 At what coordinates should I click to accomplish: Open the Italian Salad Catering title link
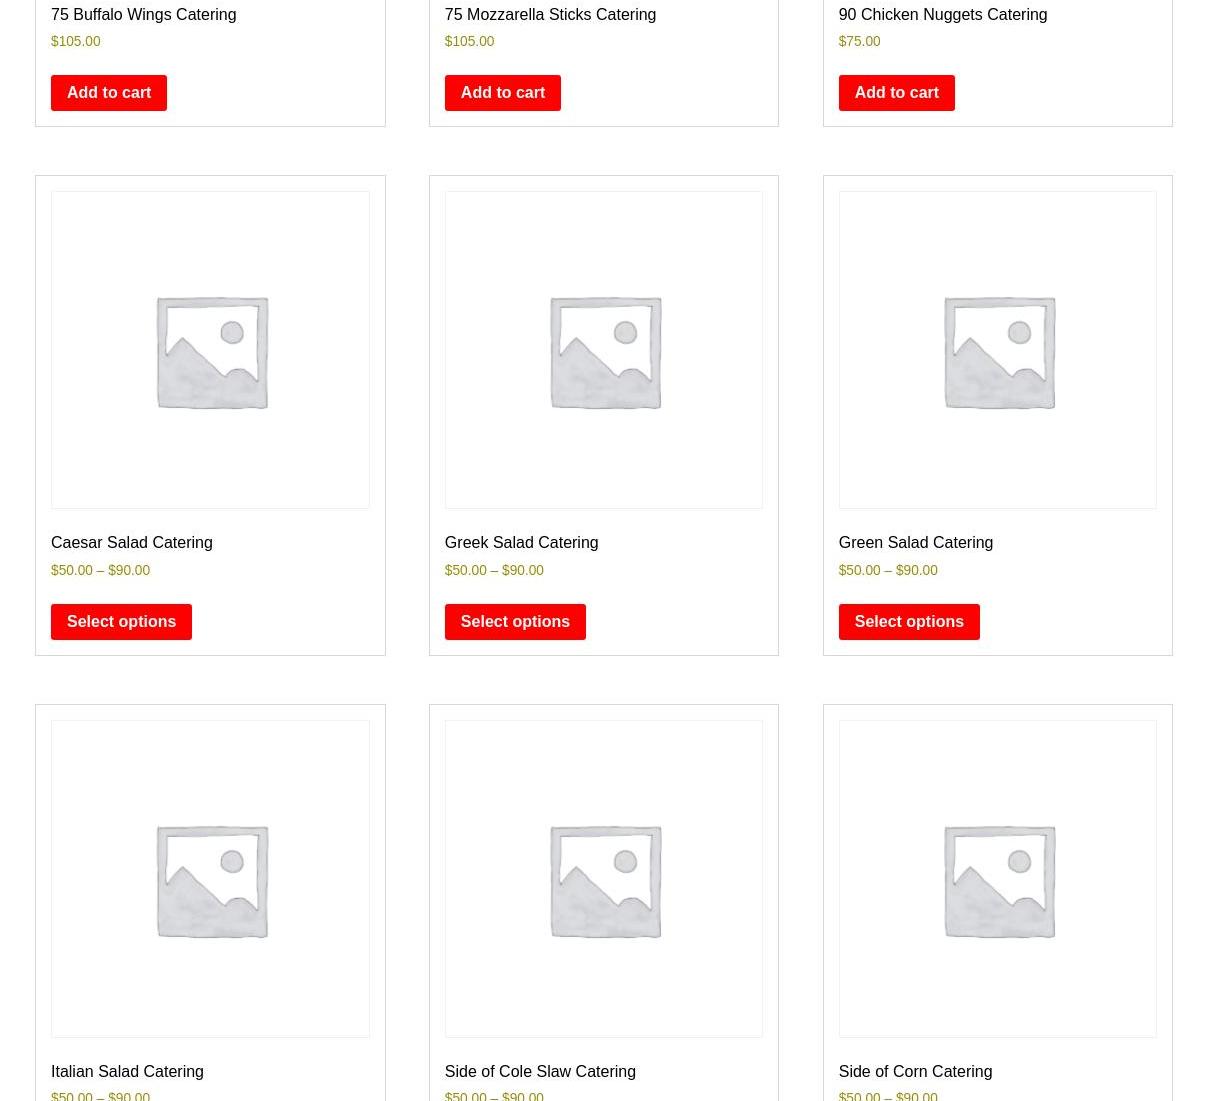pos(127,1072)
